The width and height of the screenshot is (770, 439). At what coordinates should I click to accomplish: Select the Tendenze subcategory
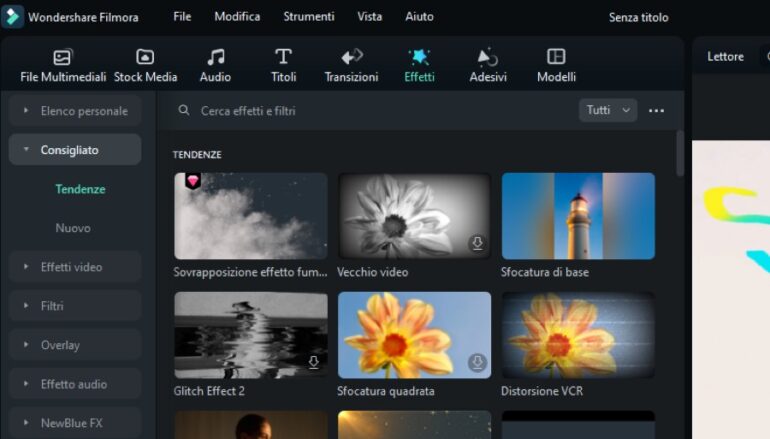pyautogui.click(x=80, y=189)
